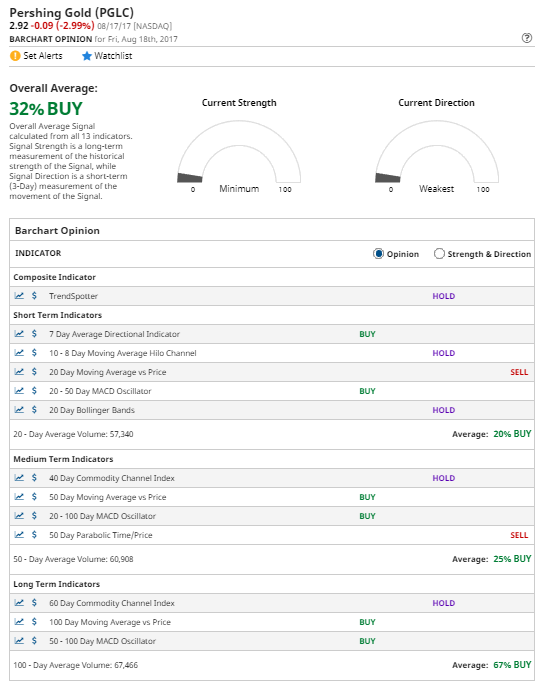This screenshot has height=689, width=542.
Task: Open chart icon for 20 - 100 Day MACD Oscillator
Action: (19, 515)
